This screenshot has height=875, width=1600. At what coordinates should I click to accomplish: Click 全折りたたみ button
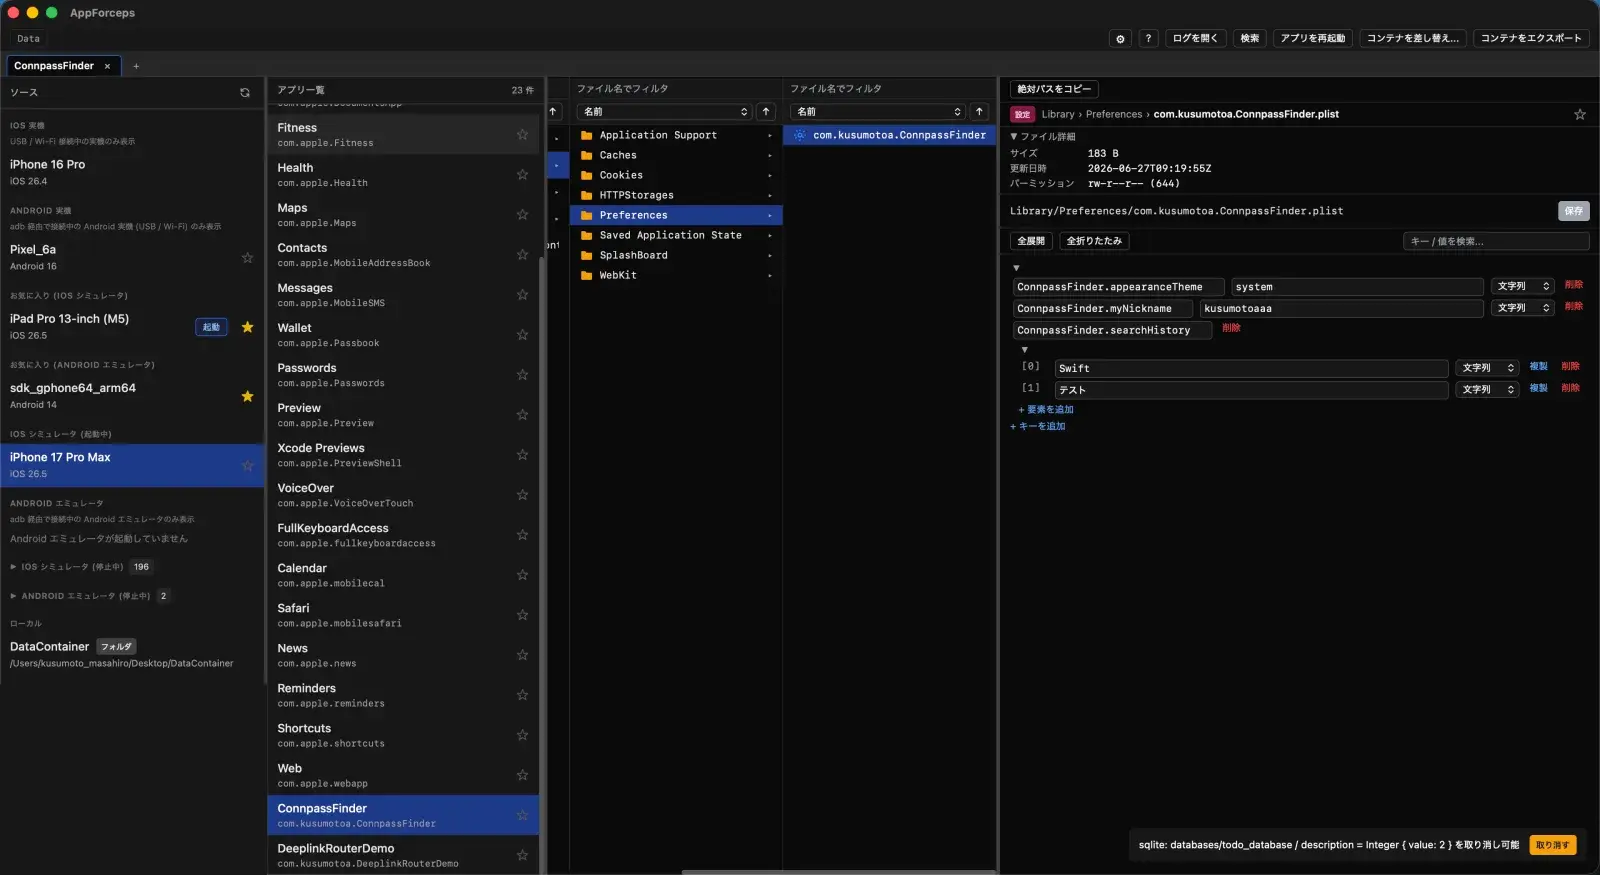[x=1094, y=241]
